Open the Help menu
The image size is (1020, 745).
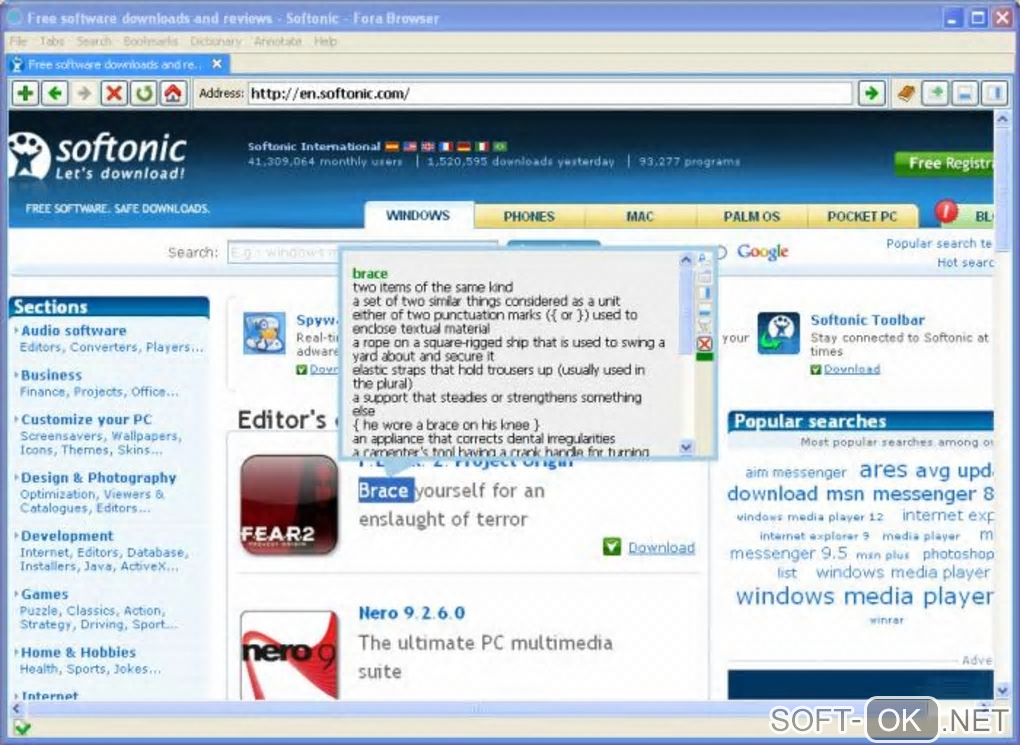tap(325, 41)
